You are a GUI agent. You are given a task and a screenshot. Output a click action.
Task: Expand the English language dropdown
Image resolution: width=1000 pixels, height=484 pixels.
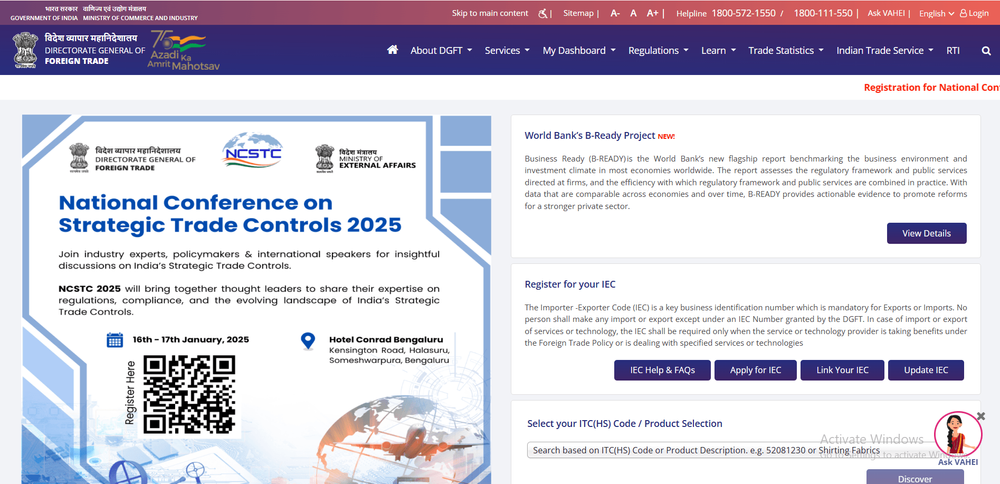(x=935, y=13)
